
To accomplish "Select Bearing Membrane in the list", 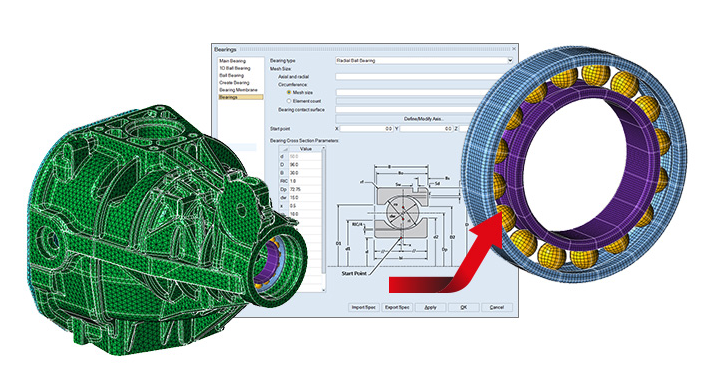I will coord(238,90).
